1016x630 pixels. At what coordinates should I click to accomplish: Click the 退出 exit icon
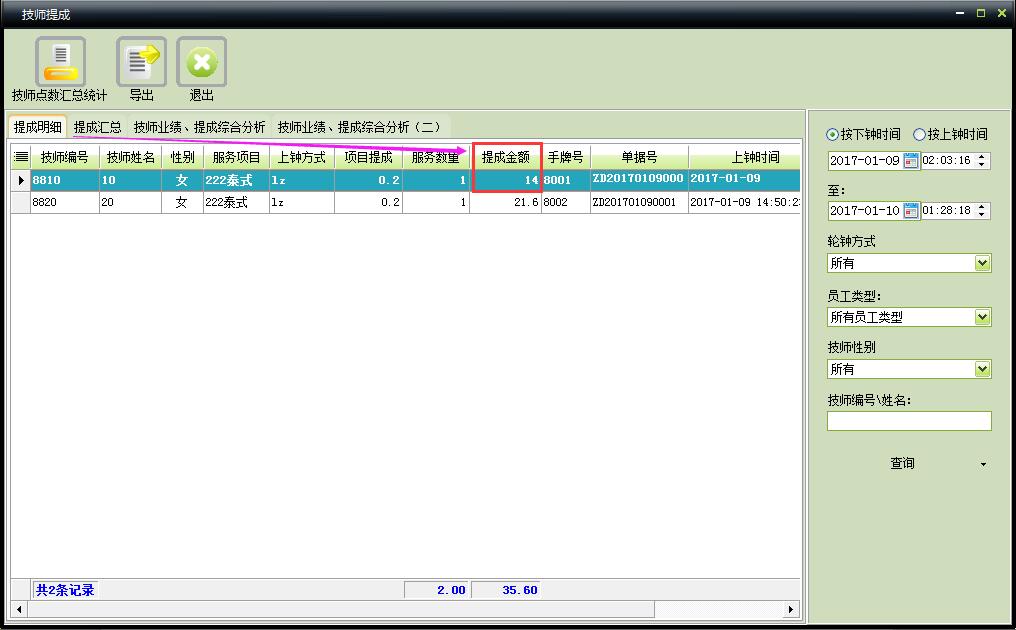(202, 62)
